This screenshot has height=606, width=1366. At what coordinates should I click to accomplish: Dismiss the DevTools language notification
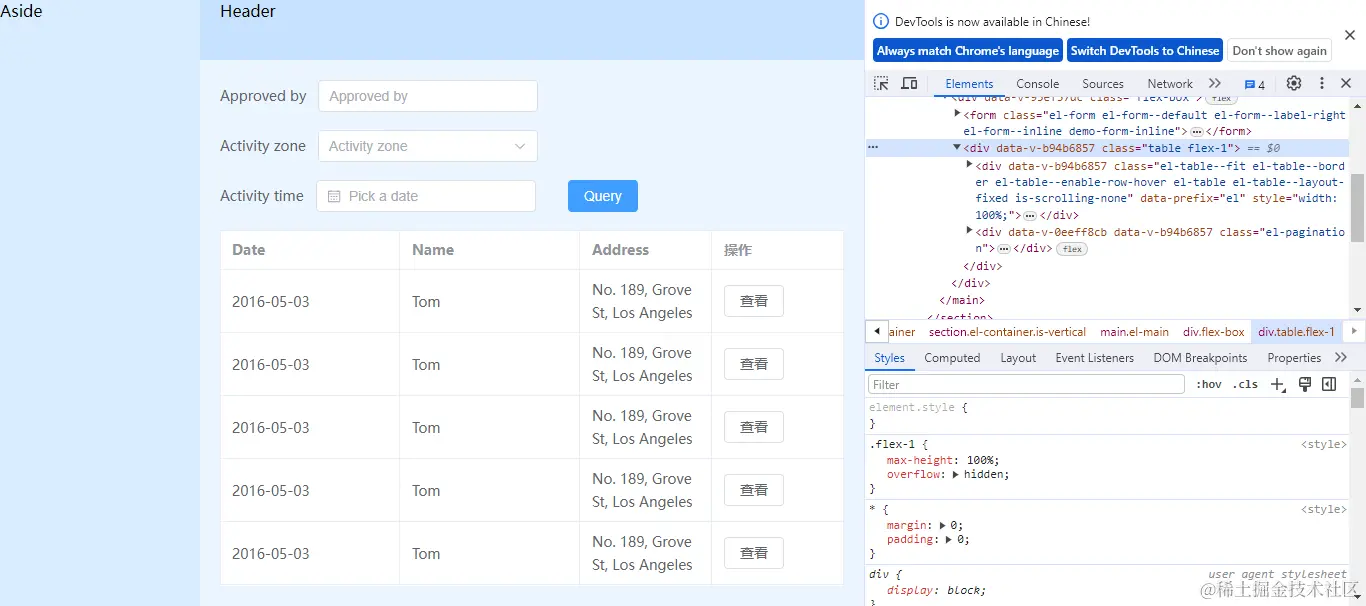point(1349,35)
